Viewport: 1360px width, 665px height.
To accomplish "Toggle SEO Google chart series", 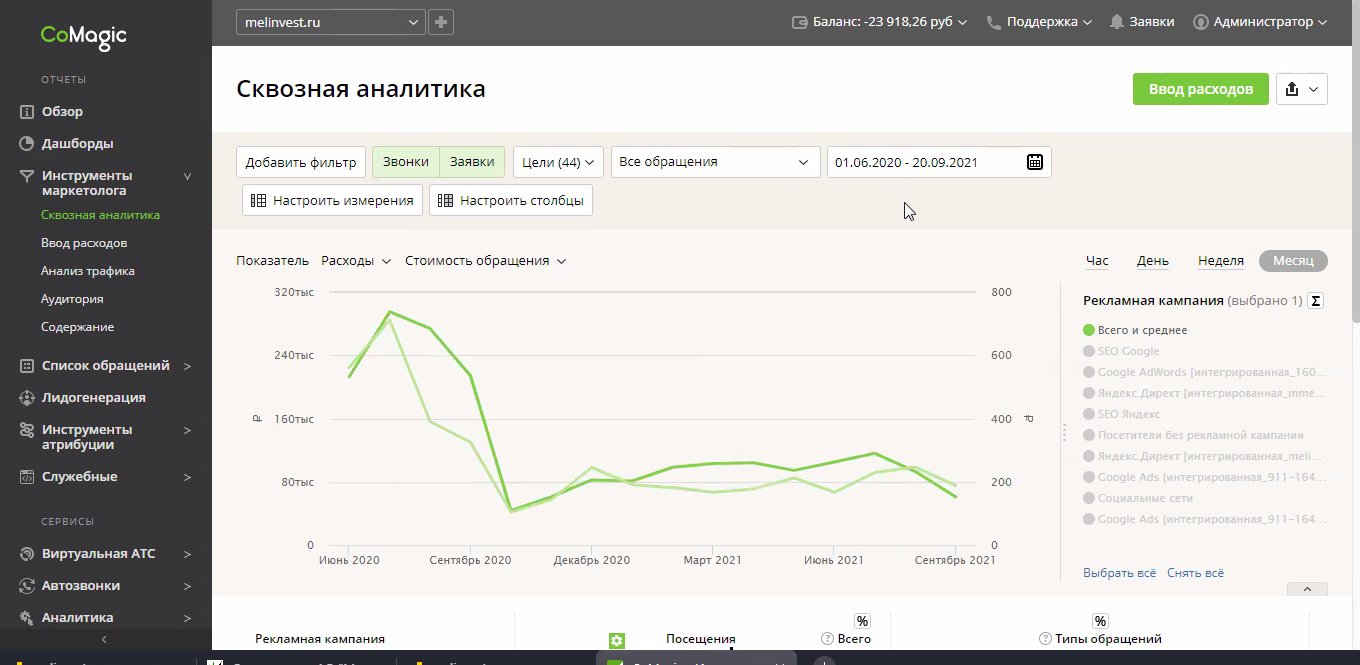I will [x=1121, y=351].
